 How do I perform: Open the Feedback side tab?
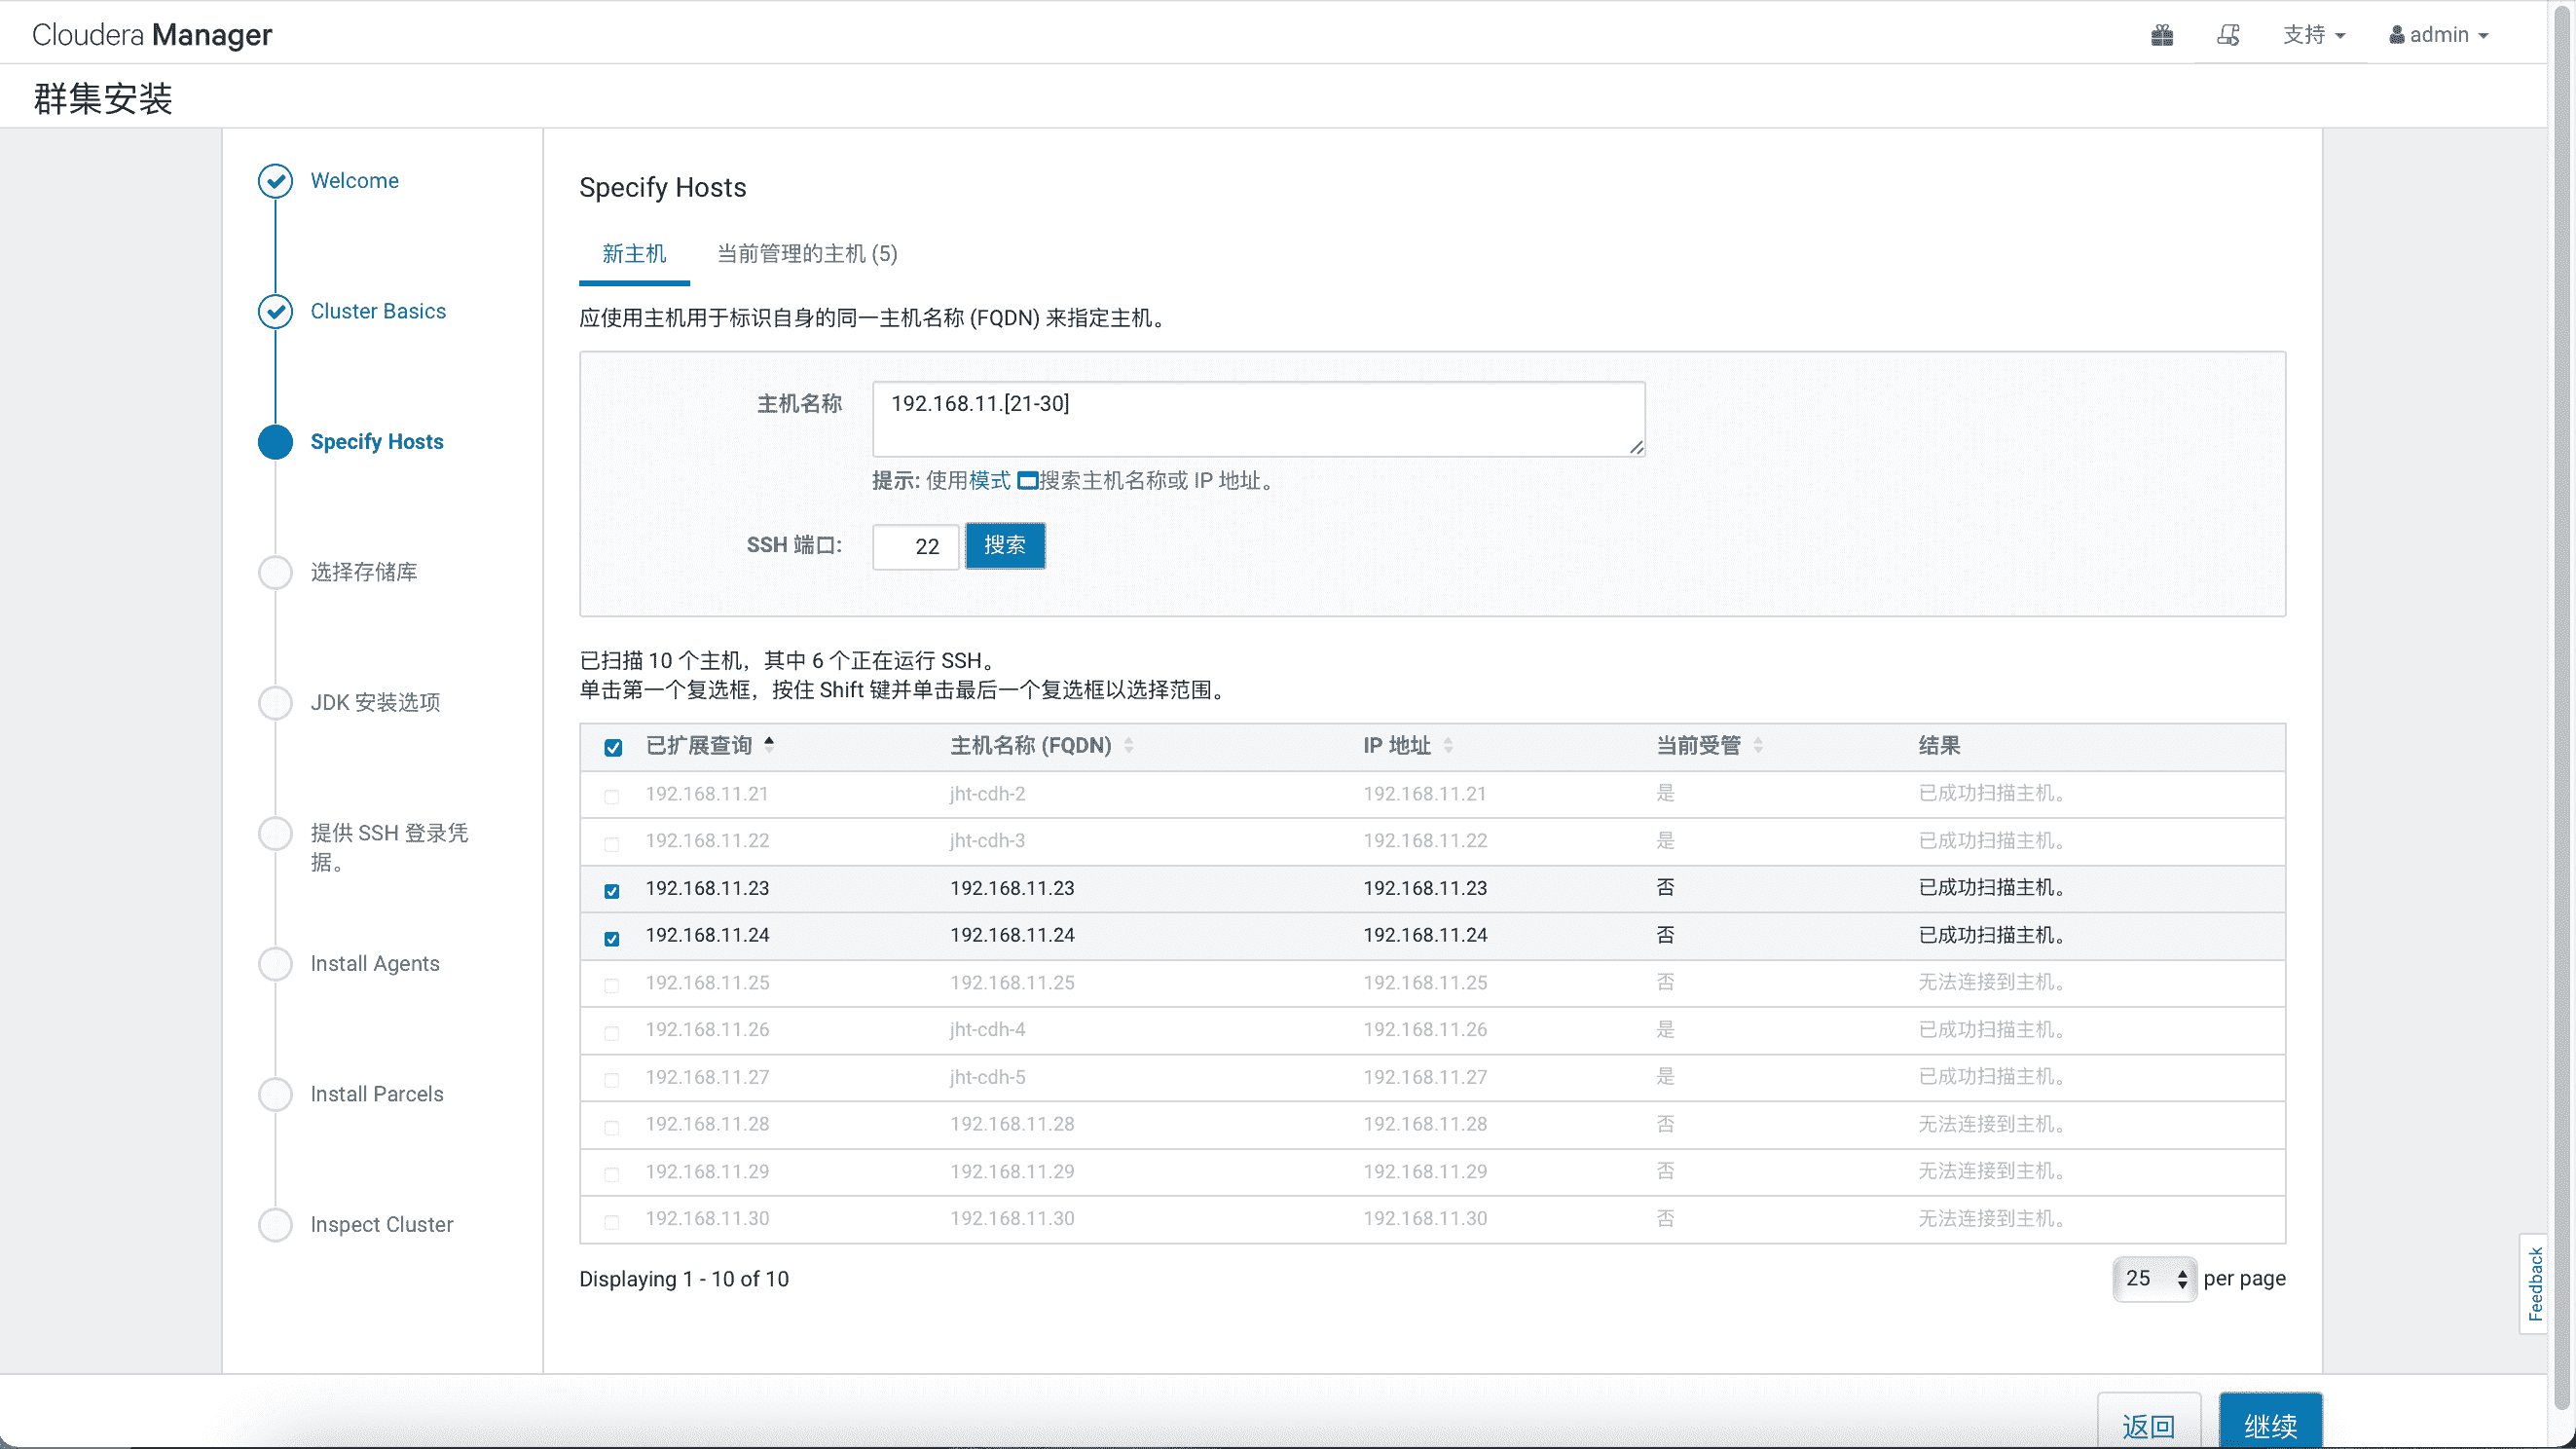(2534, 1284)
